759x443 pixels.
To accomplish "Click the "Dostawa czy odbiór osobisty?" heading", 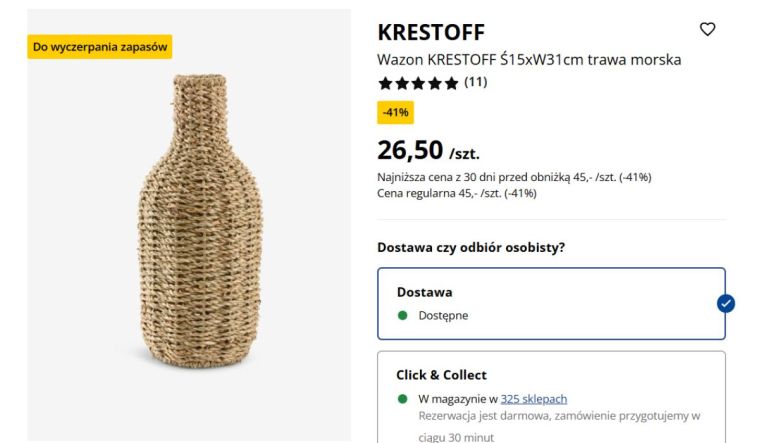I will click(478, 247).
